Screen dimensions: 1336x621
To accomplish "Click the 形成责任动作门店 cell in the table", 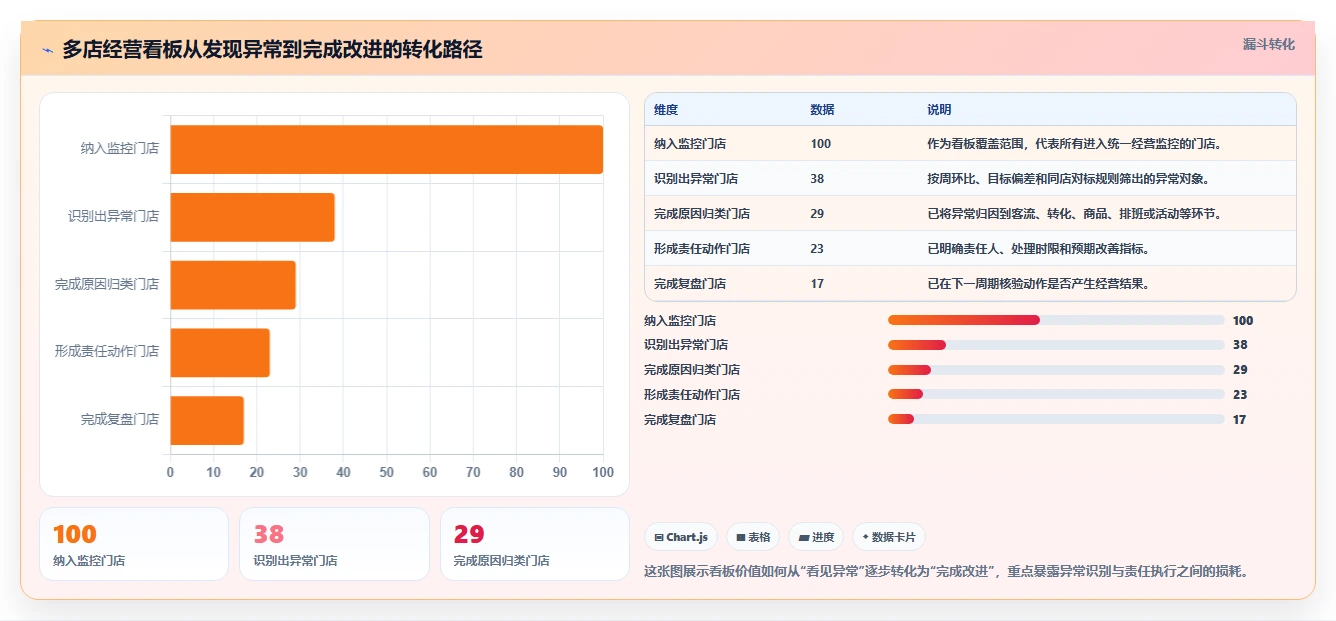I will point(702,249).
